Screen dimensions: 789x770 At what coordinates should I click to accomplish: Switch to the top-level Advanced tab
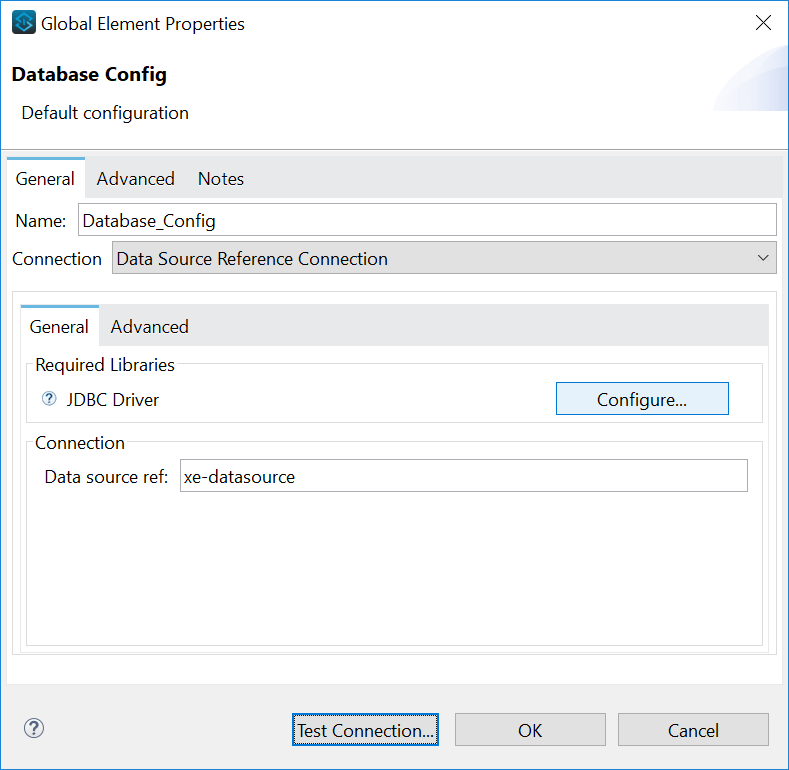point(135,179)
